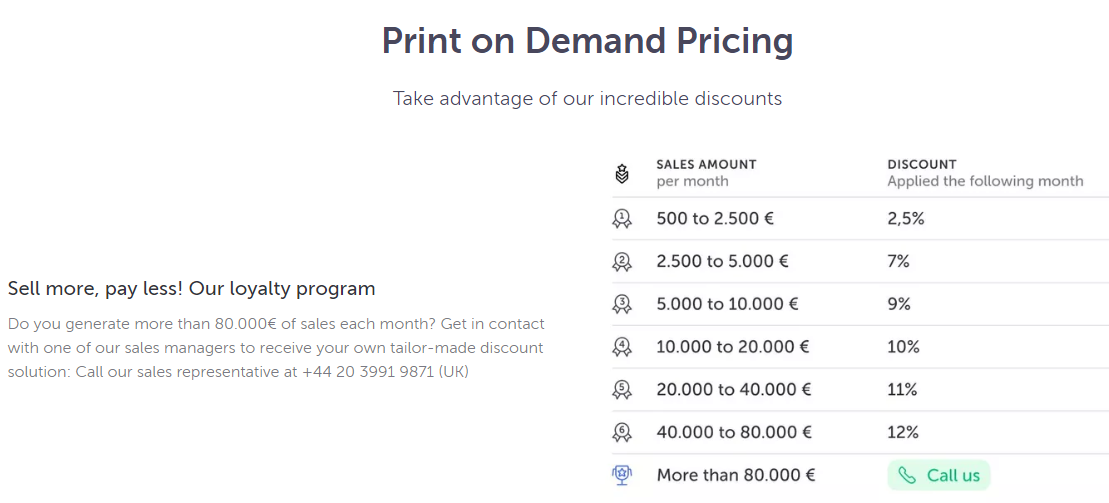Screen dimensions: 1109x503
Task: Select the 2.500 to 5.000 € tier
Action: point(860,262)
